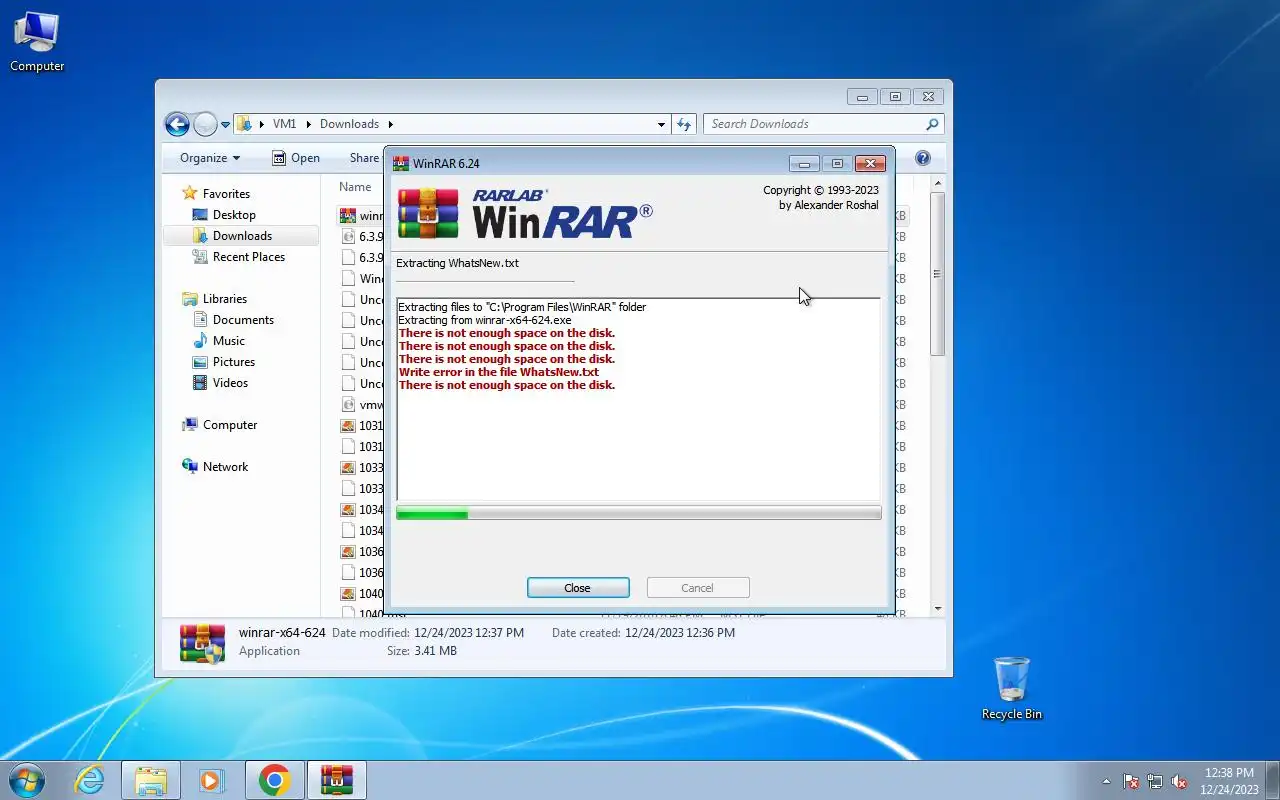Open recent pages dropdown in Explorer
The height and width of the screenshot is (800, 1280).
pos(225,125)
